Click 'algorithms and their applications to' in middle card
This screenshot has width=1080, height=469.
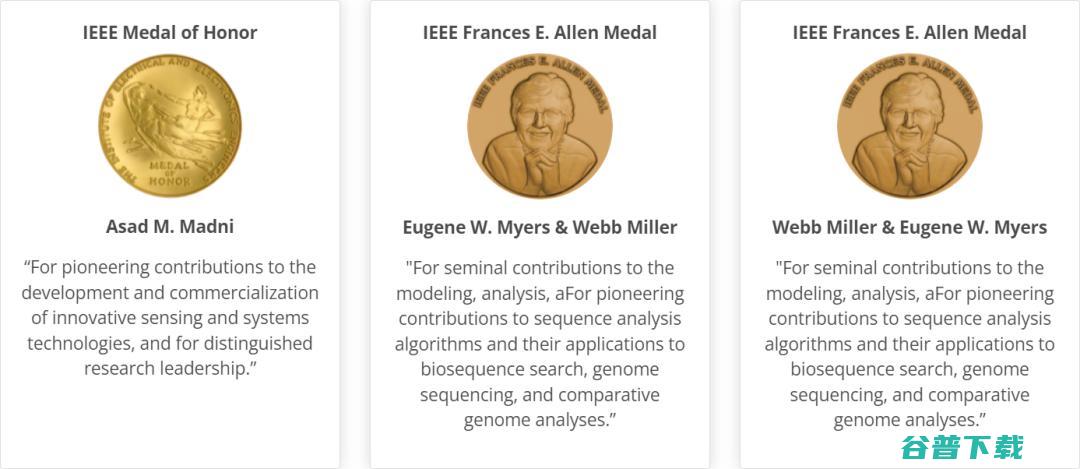(x=539, y=344)
